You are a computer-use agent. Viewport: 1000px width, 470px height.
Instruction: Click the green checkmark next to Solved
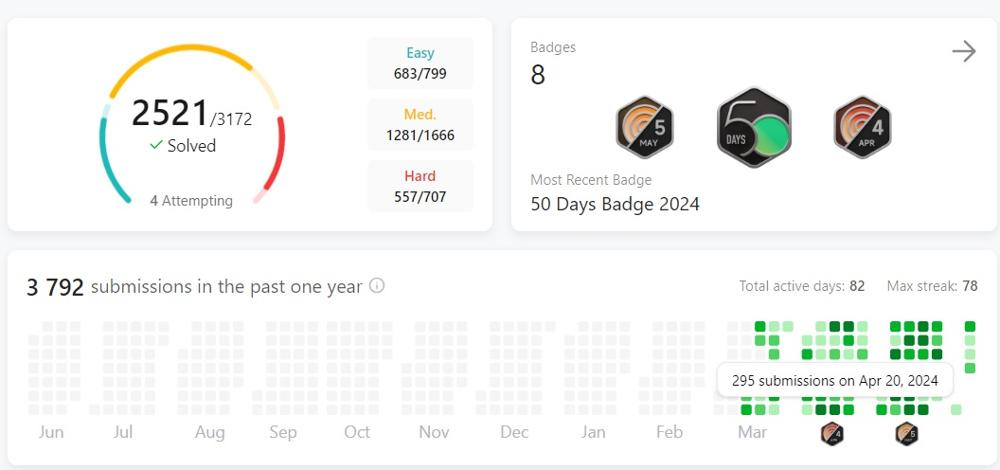tap(156, 146)
